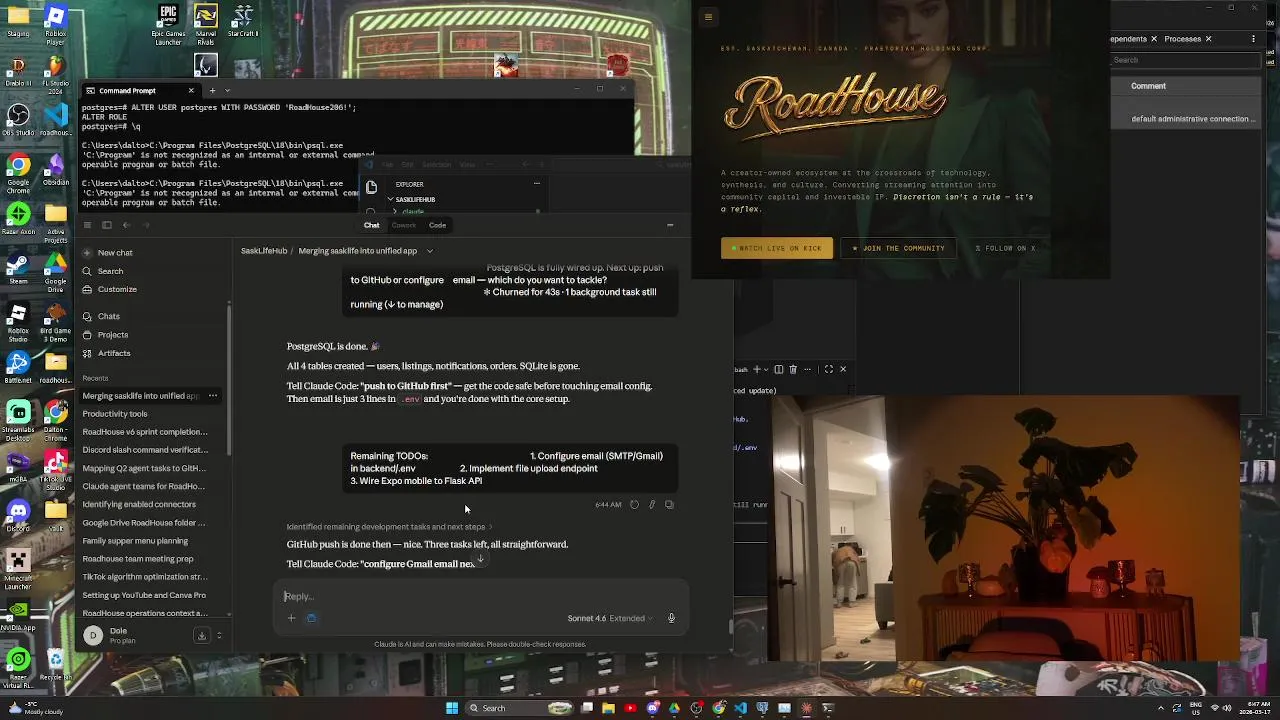1280x720 pixels.
Task: Click the Command Prompt taskbar icon
Action: 828,708
